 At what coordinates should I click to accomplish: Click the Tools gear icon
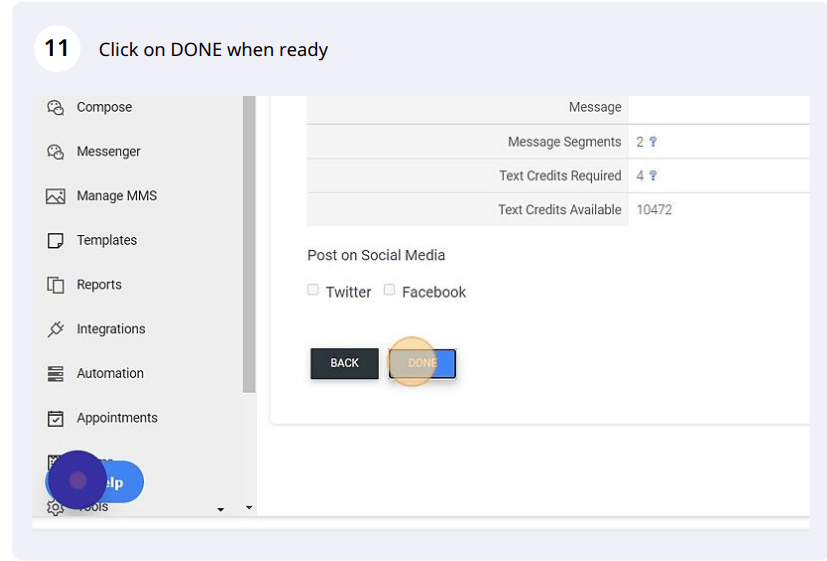pyautogui.click(x=55, y=507)
